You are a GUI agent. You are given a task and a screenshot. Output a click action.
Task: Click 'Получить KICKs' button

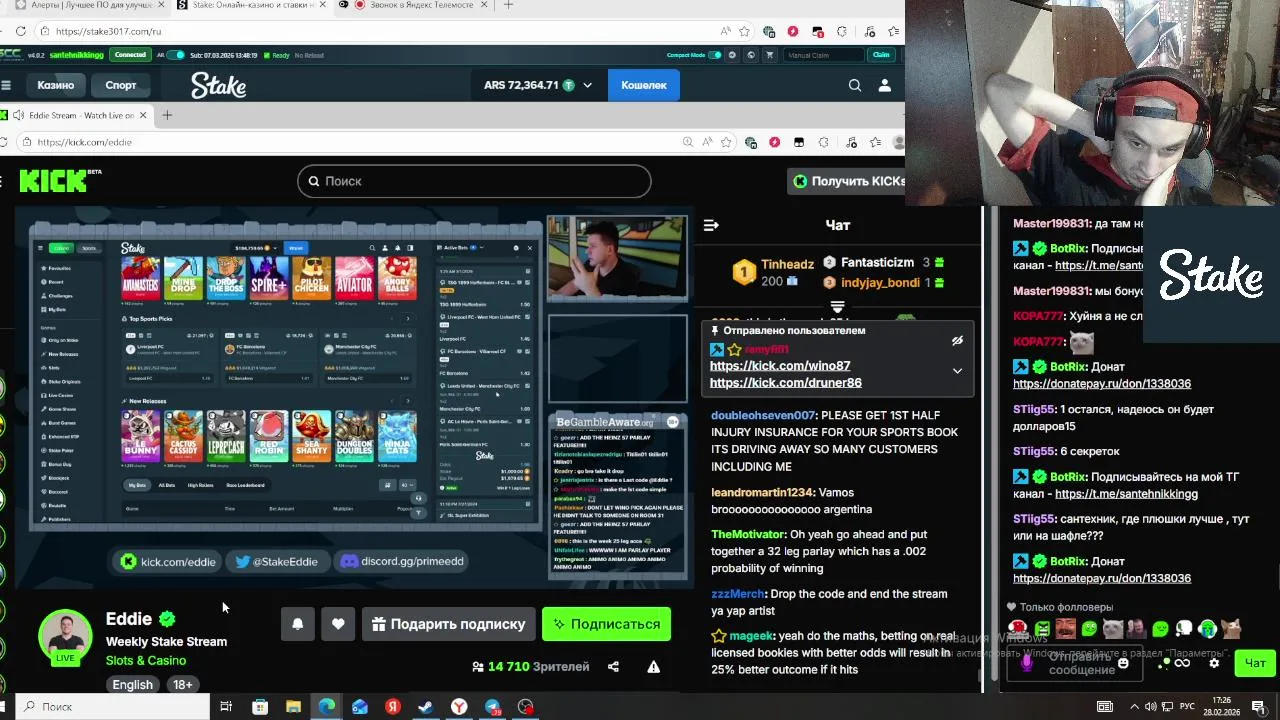(847, 181)
